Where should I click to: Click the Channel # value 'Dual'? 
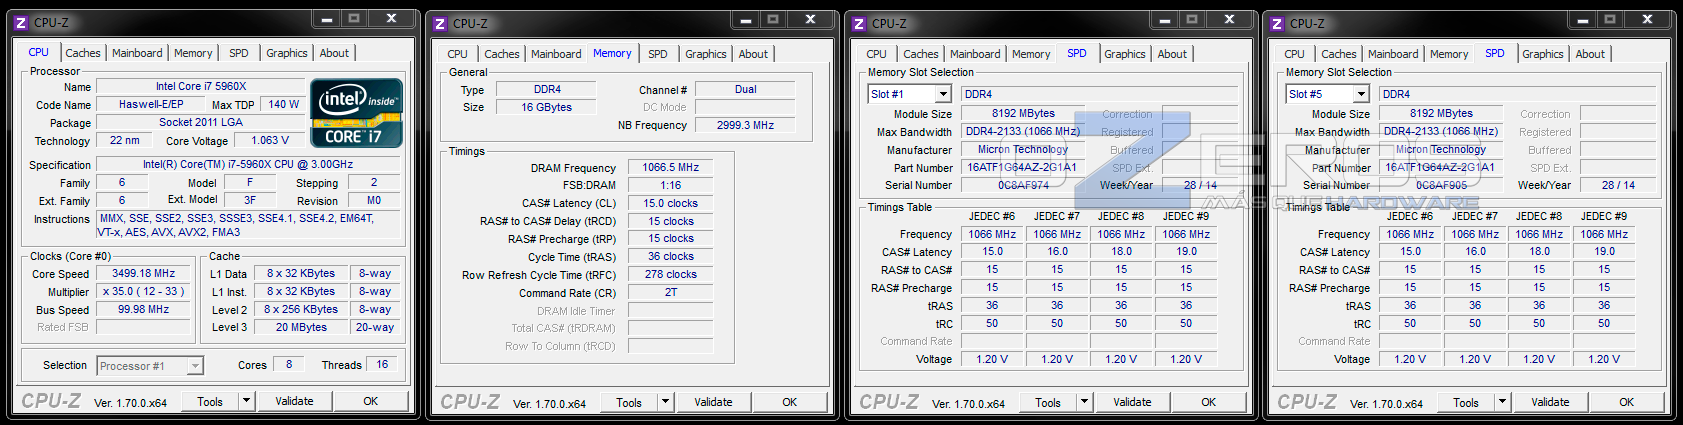[x=745, y=89]
